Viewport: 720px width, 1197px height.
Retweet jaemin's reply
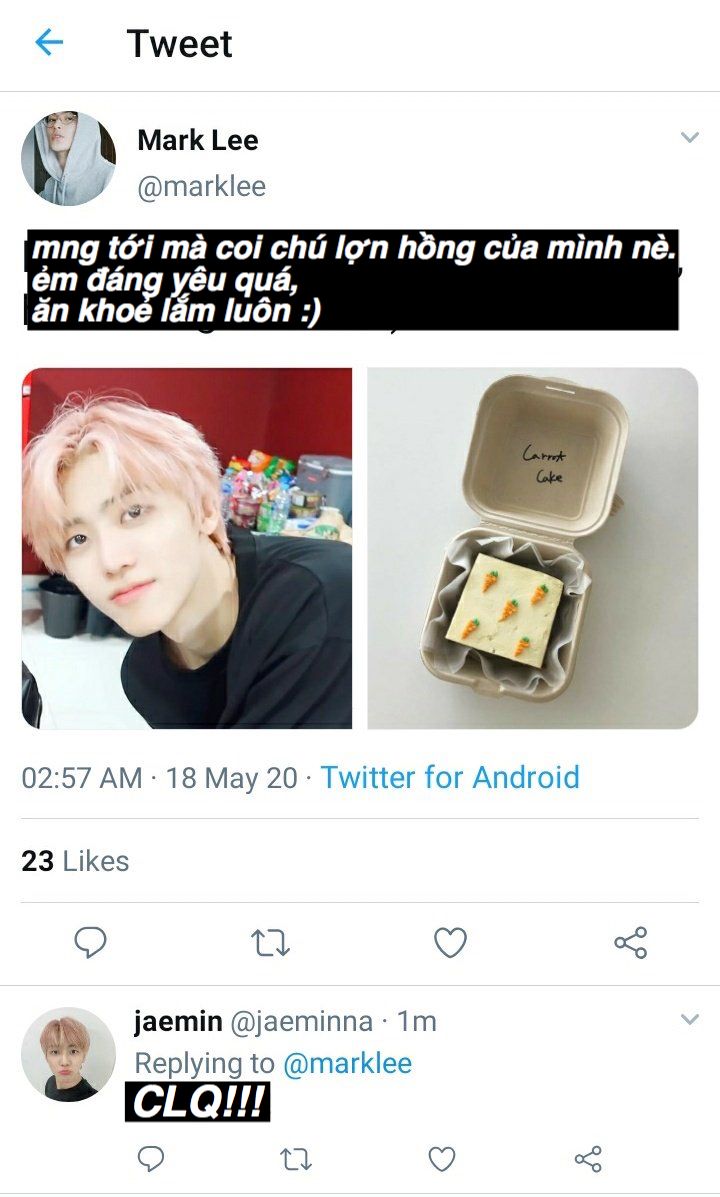pos(295,1159)
